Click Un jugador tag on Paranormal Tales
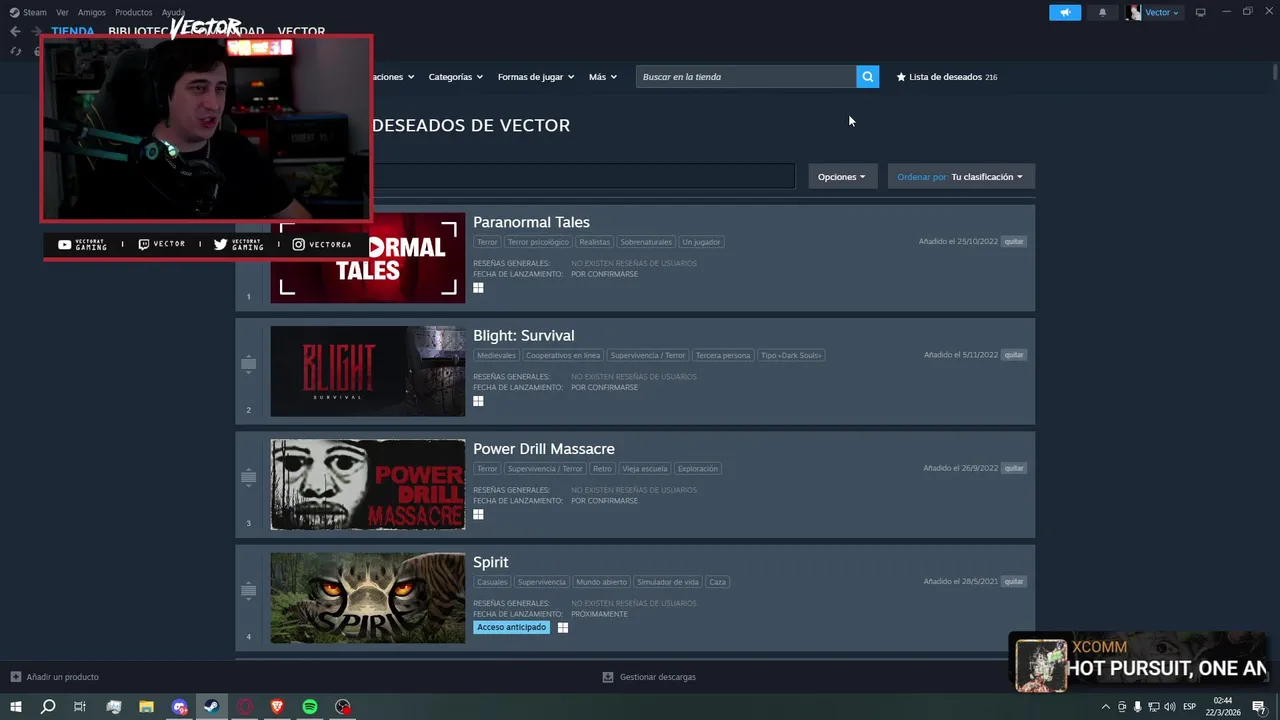Screen dimensions: 1280x720 tap(701, 242)
